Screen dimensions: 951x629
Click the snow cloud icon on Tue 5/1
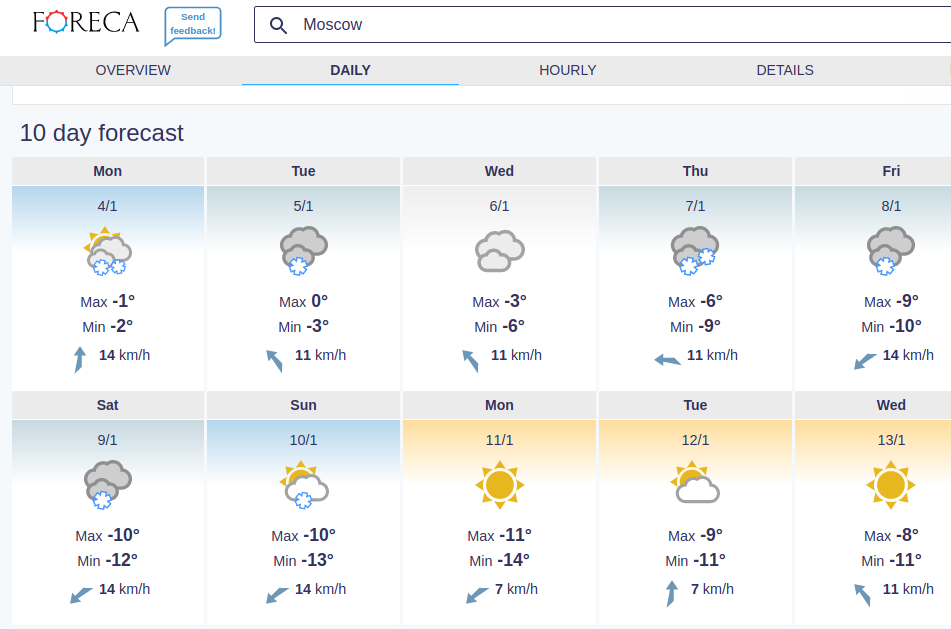pos(303,251)
